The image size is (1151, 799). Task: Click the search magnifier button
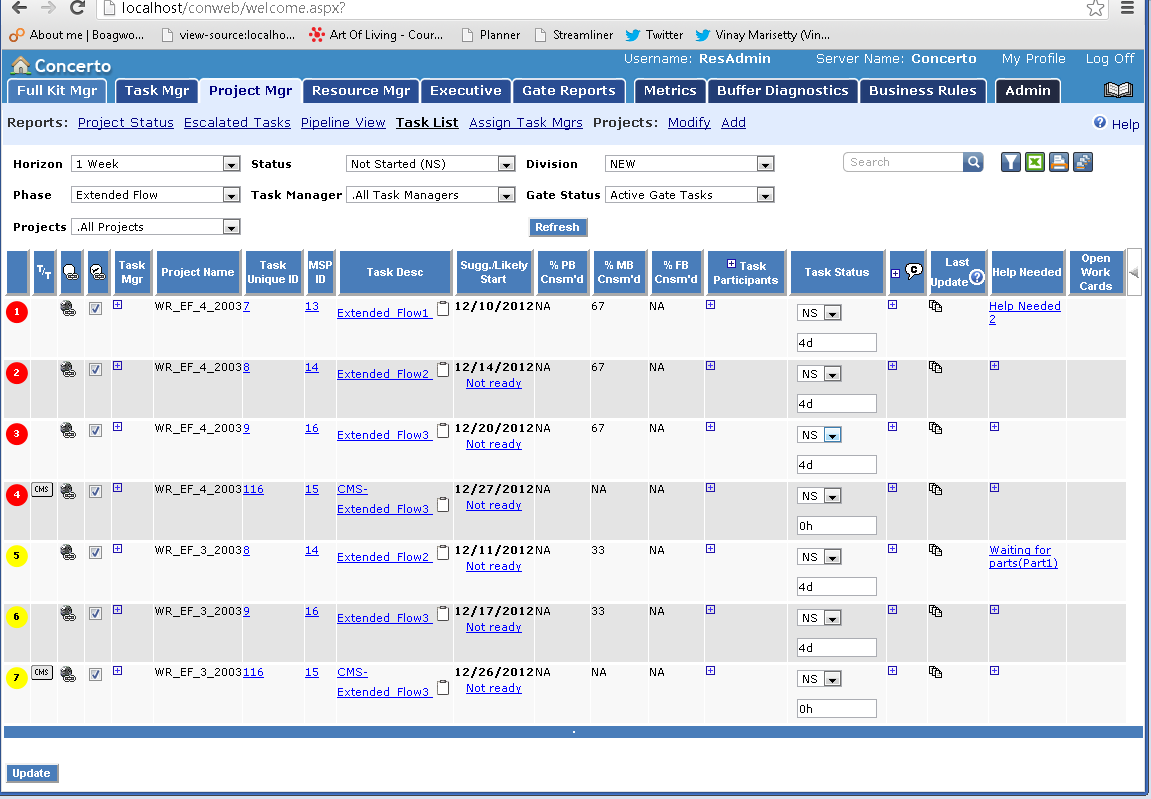(x=973, y=162)
